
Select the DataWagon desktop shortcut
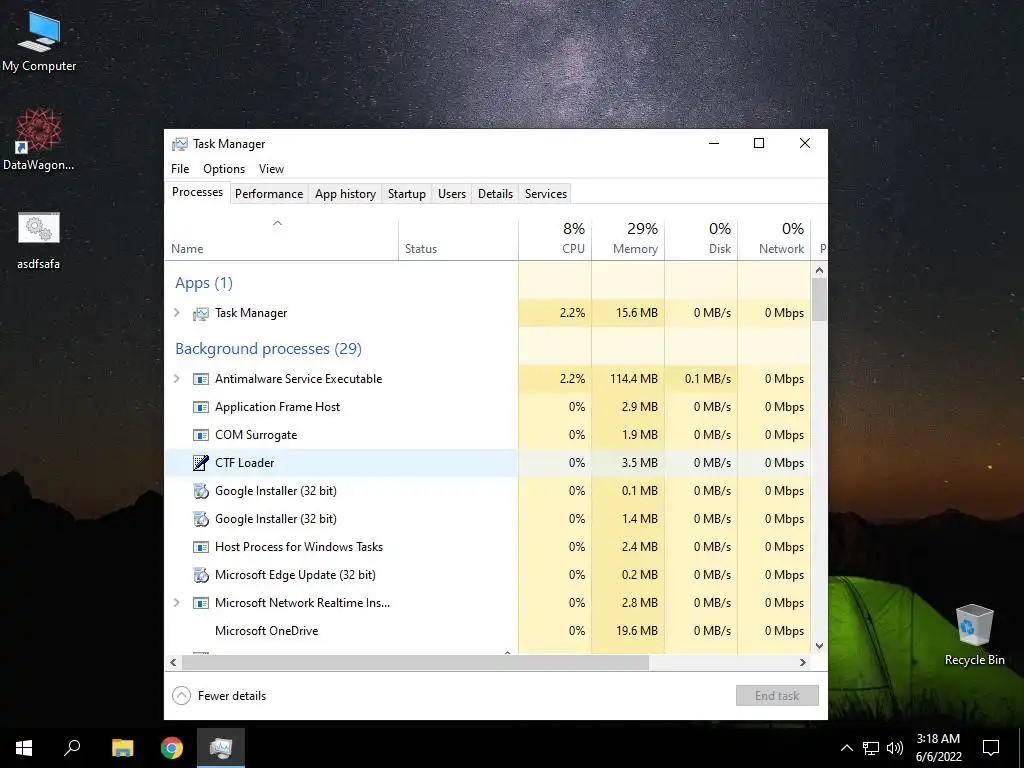[39, 140]
